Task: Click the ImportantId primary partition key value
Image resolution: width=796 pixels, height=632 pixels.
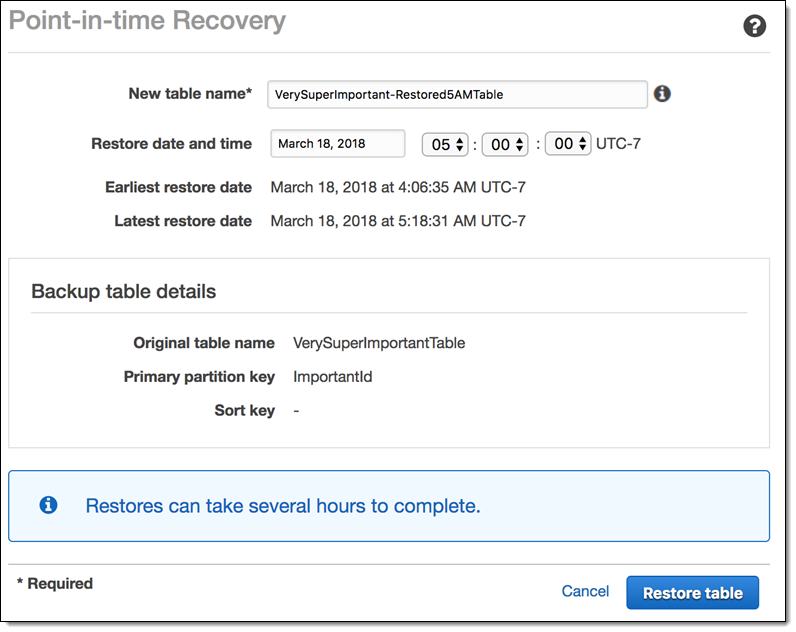Action: pos(333,377)
